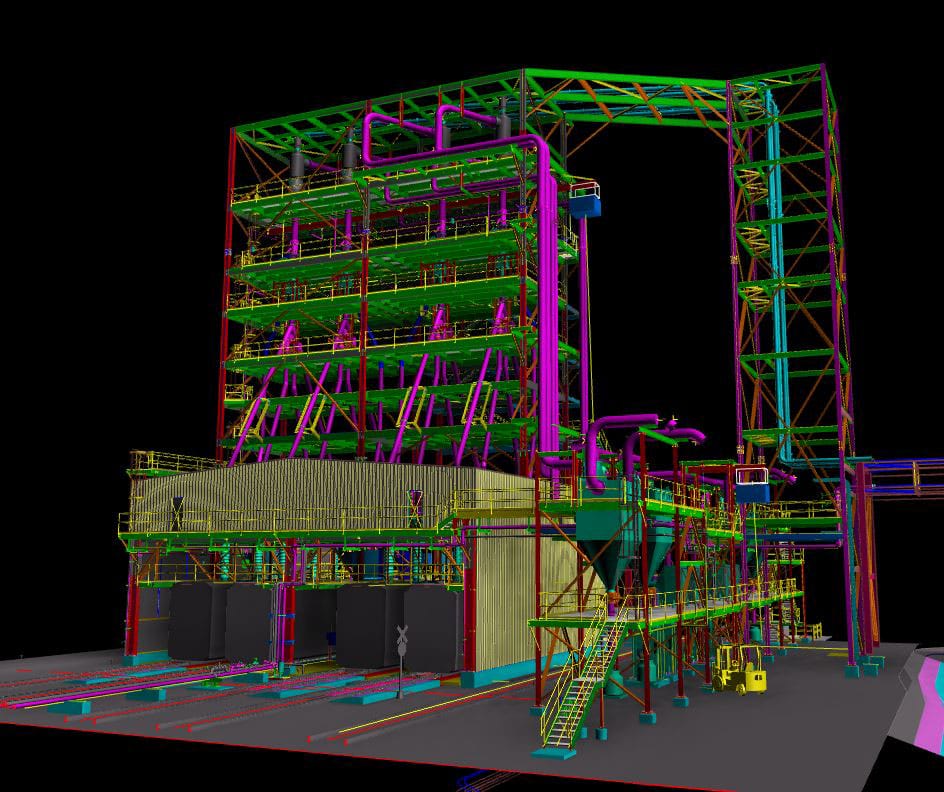Select the horizontal pipe rack at far right
This screenshot has width=944, height=792.
(x=905, y=474)
